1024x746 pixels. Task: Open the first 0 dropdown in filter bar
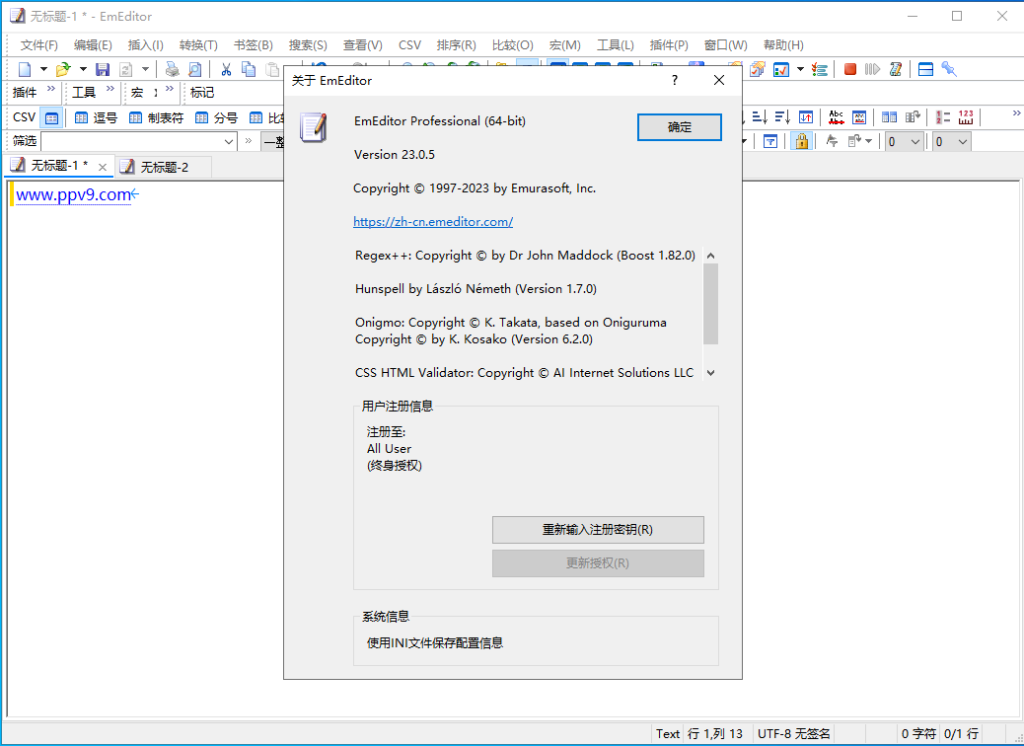[x=914, y=142]
